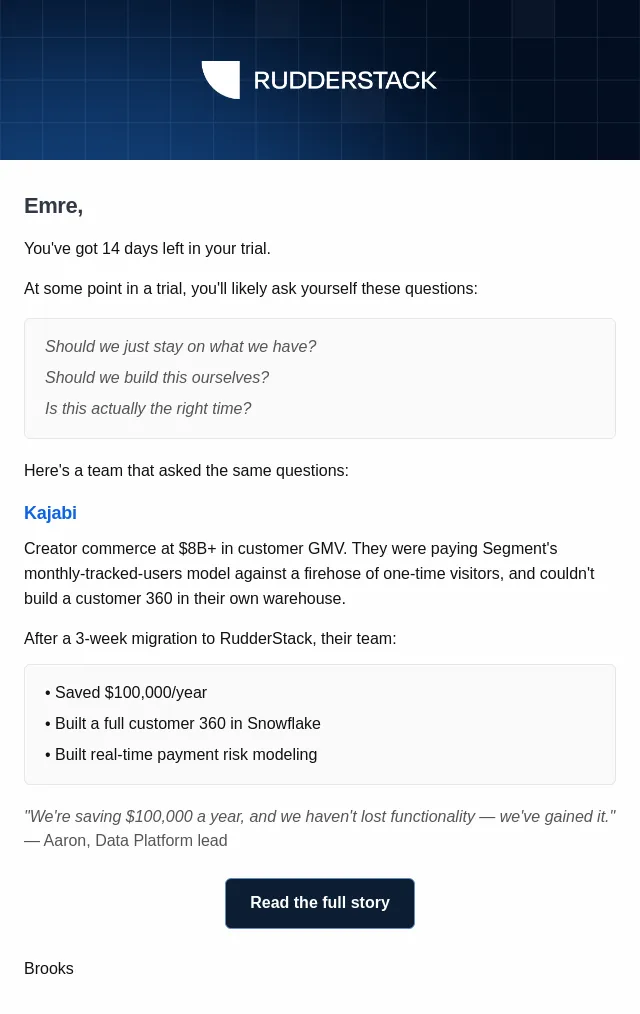Click the '14 days left in your trial' line
Image resolution: width=640 pixels, height=1014 pixels.
pyautogui.click(x=147, y=248)
